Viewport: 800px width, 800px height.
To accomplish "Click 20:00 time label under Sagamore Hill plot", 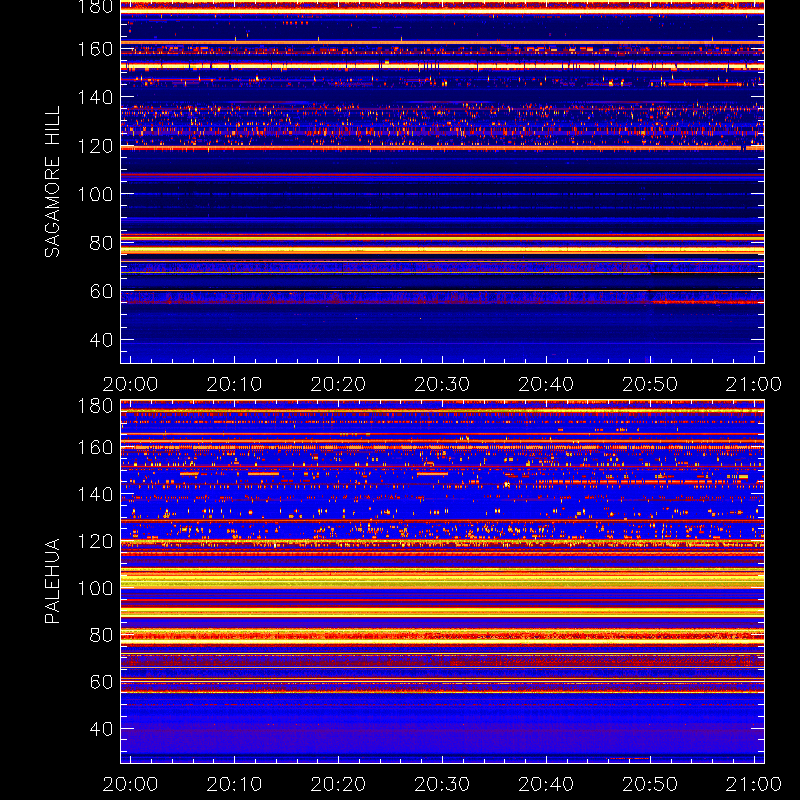I will (130, 384).
